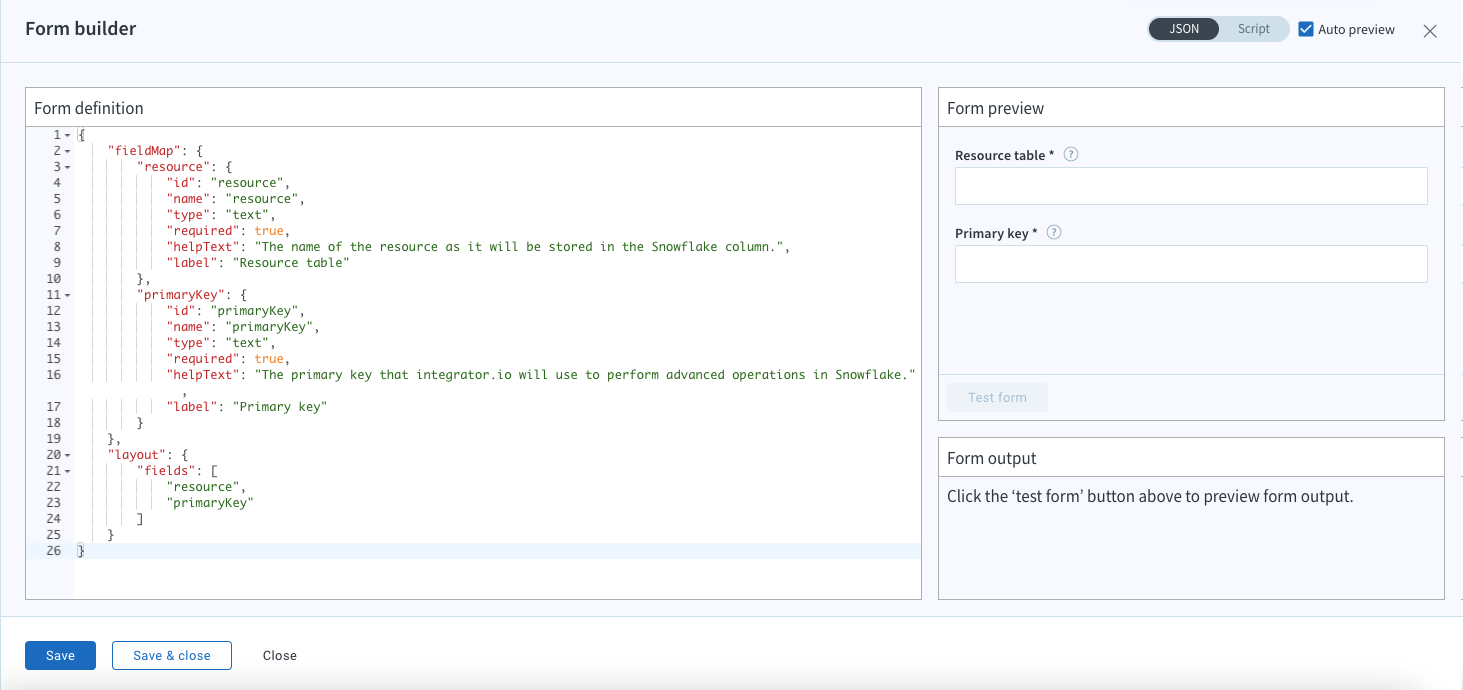This screenshot has height=690, width=1463.
Task: Collapse the layout fold arrow on line 20
Action: pos(67,455)
